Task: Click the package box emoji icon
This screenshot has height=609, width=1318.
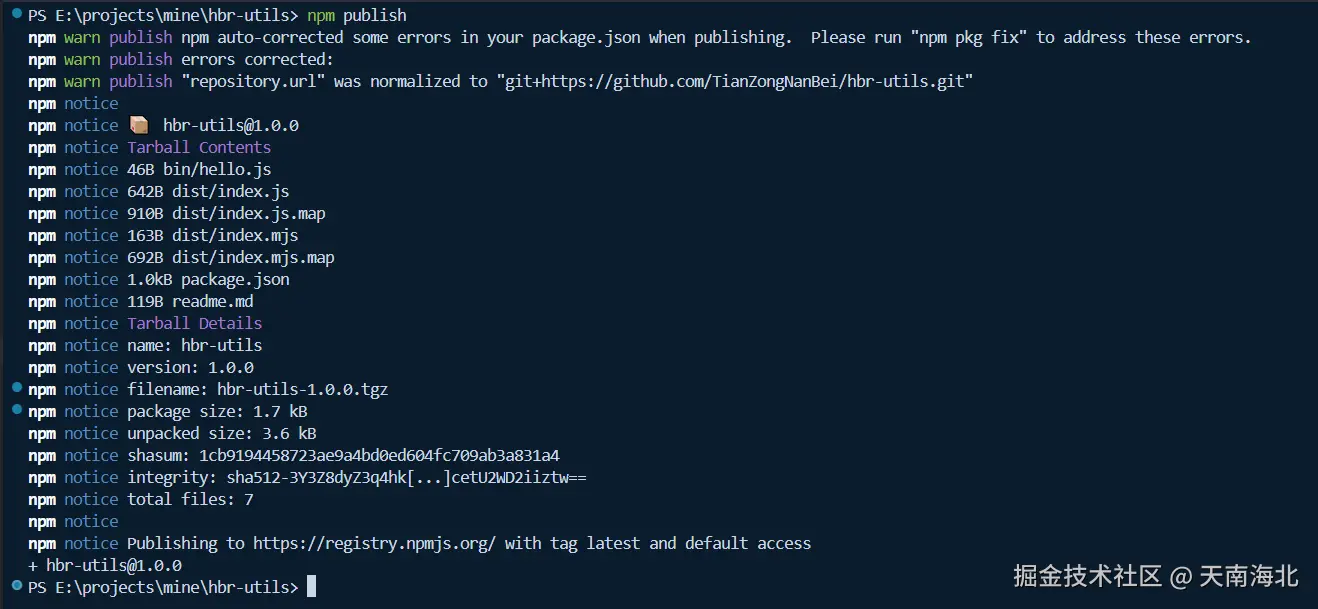Action: 139,125
